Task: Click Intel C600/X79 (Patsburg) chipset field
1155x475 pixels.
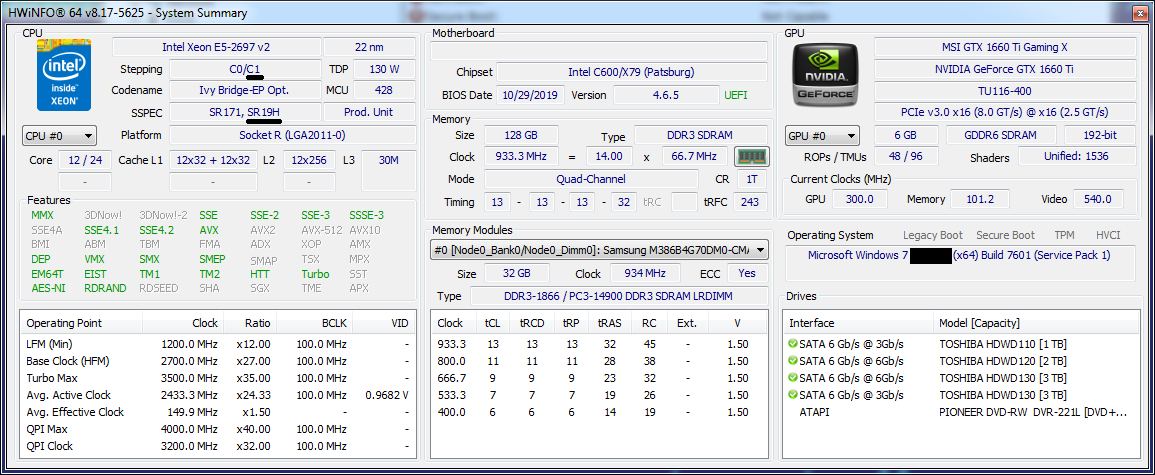Action: pyautogui.click(x=631, y=72)
